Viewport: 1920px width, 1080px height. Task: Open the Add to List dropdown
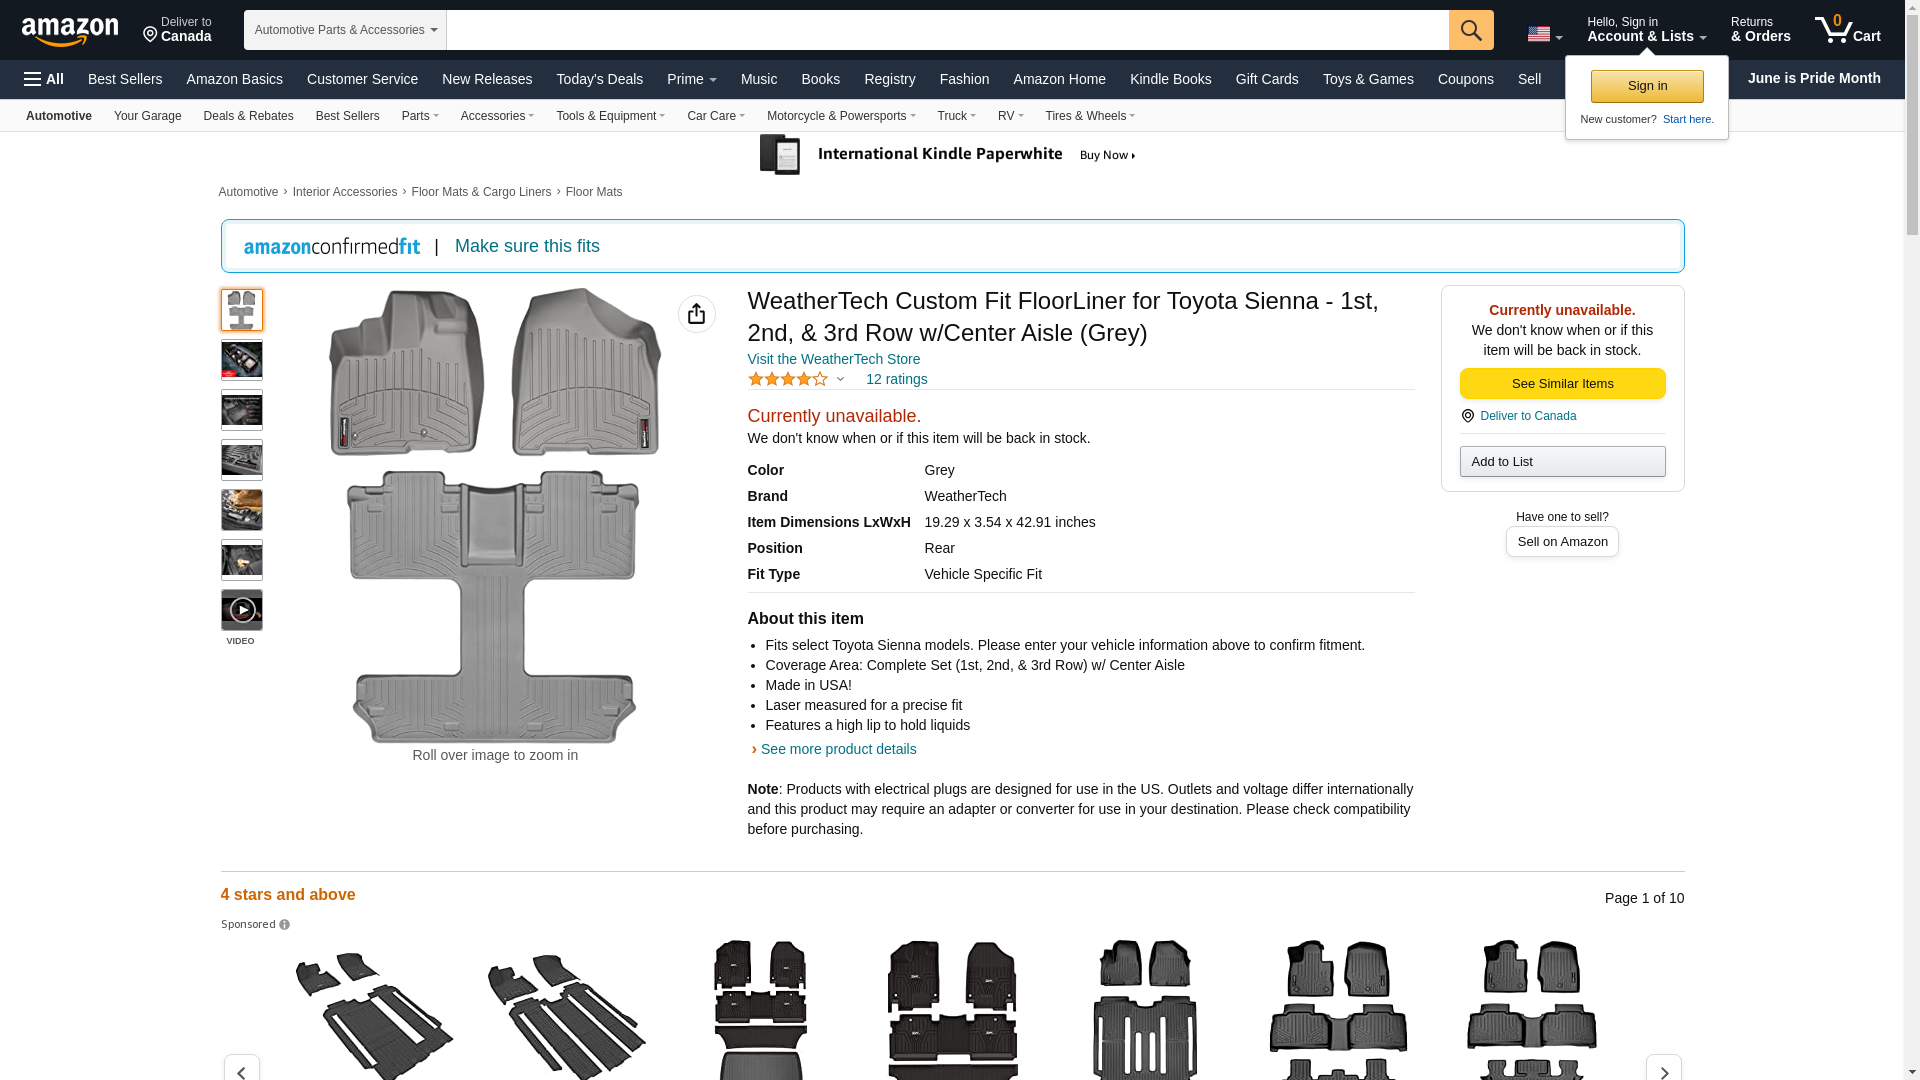click(1561, 462)
